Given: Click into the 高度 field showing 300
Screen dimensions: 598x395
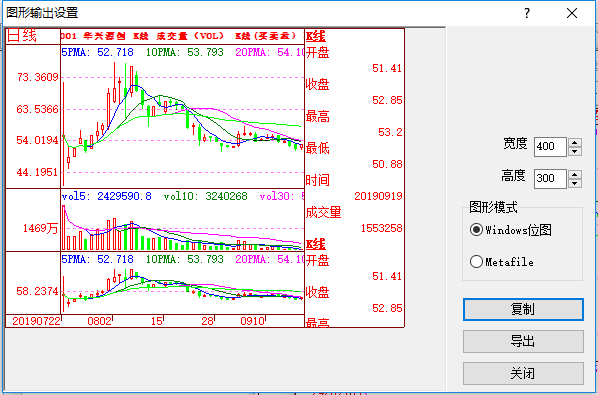Looking at the screenshot, I should 550,179.
